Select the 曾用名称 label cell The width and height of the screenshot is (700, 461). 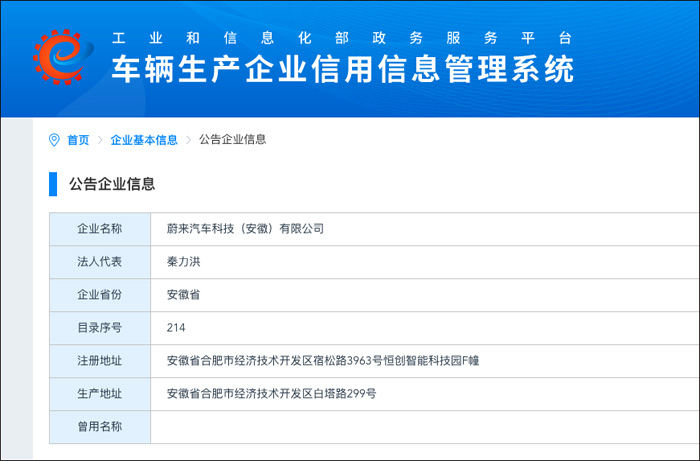point(100,427)
